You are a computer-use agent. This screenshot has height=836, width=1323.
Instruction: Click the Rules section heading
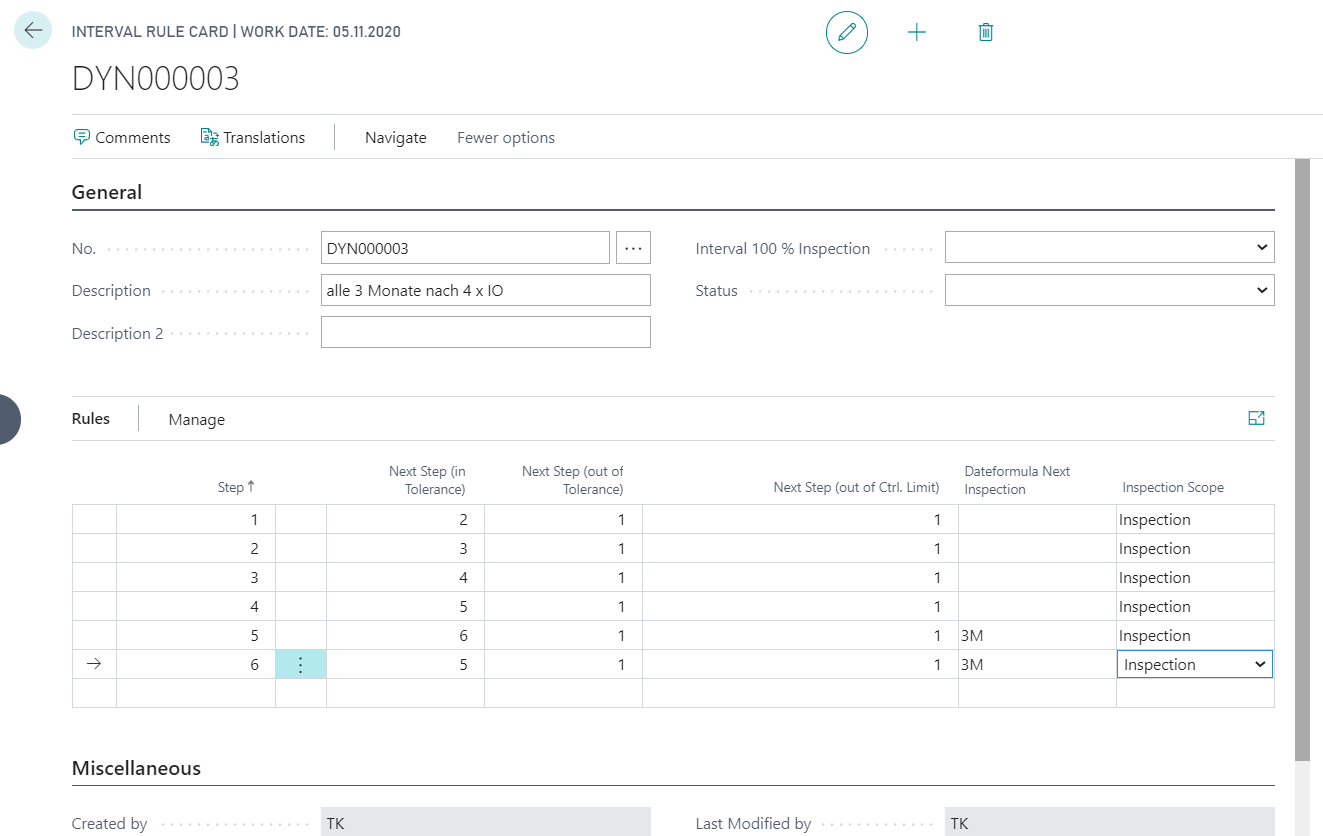91,419
